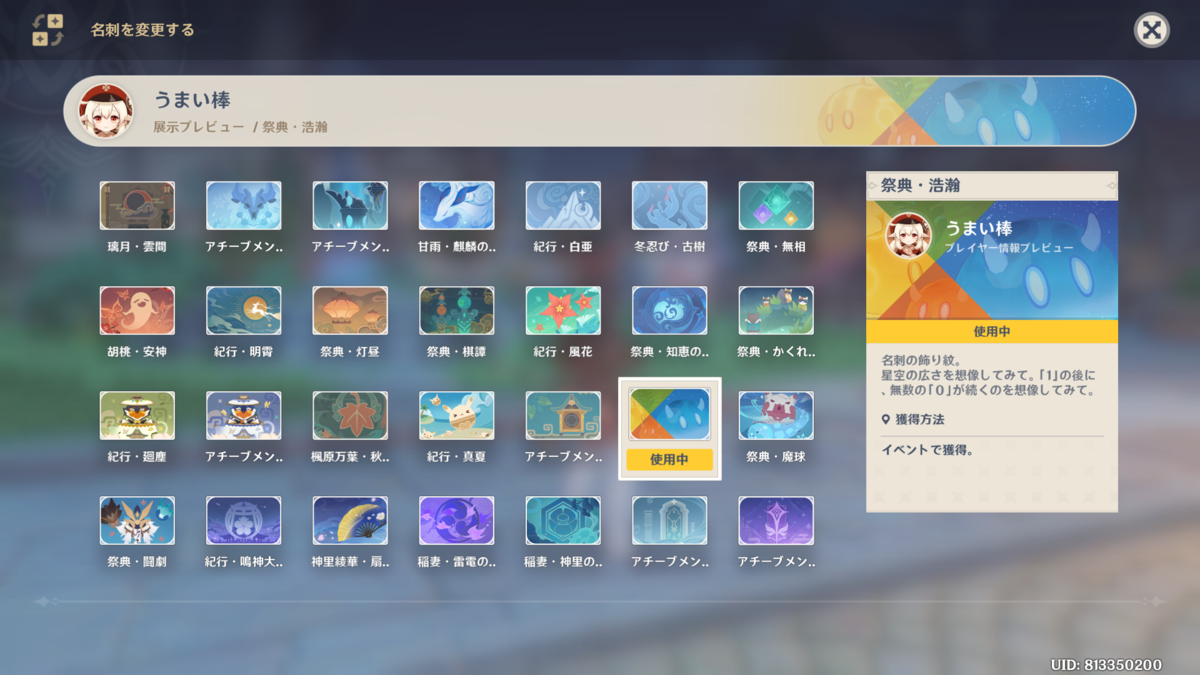Select the 胡桃・安神 ghost namecard
1200x675 pixels.
(137, 311)
